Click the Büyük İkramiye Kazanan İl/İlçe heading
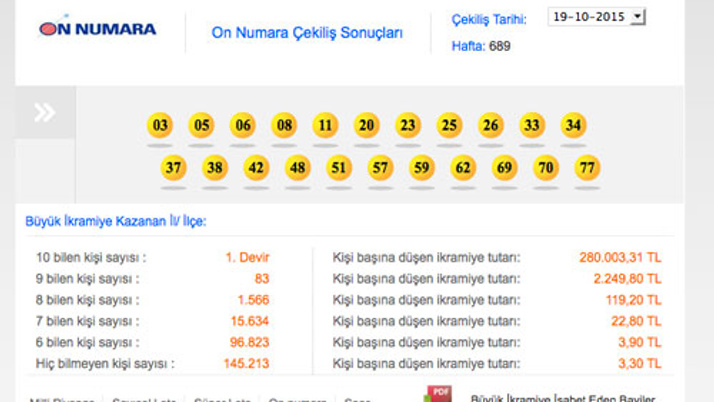Viewport: 714px width, 402px height. coord(116,221)
